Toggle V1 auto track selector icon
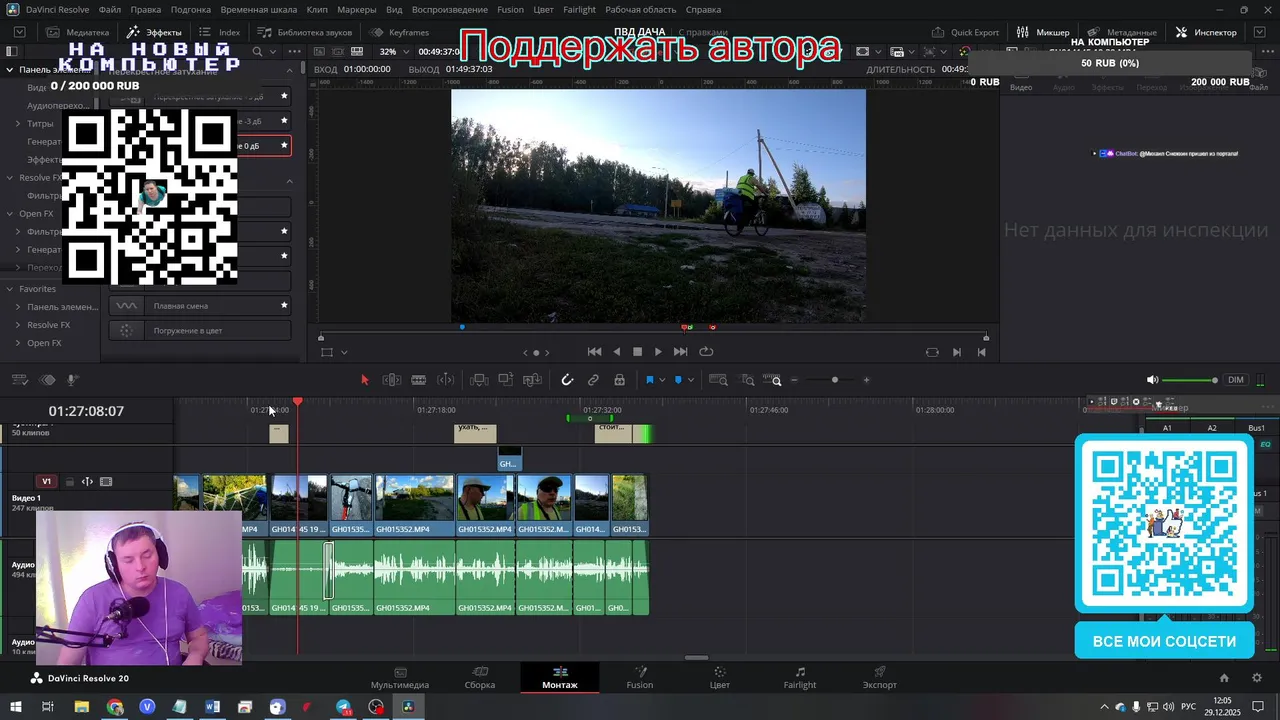The image size is (1280, 720). point(87,482)
